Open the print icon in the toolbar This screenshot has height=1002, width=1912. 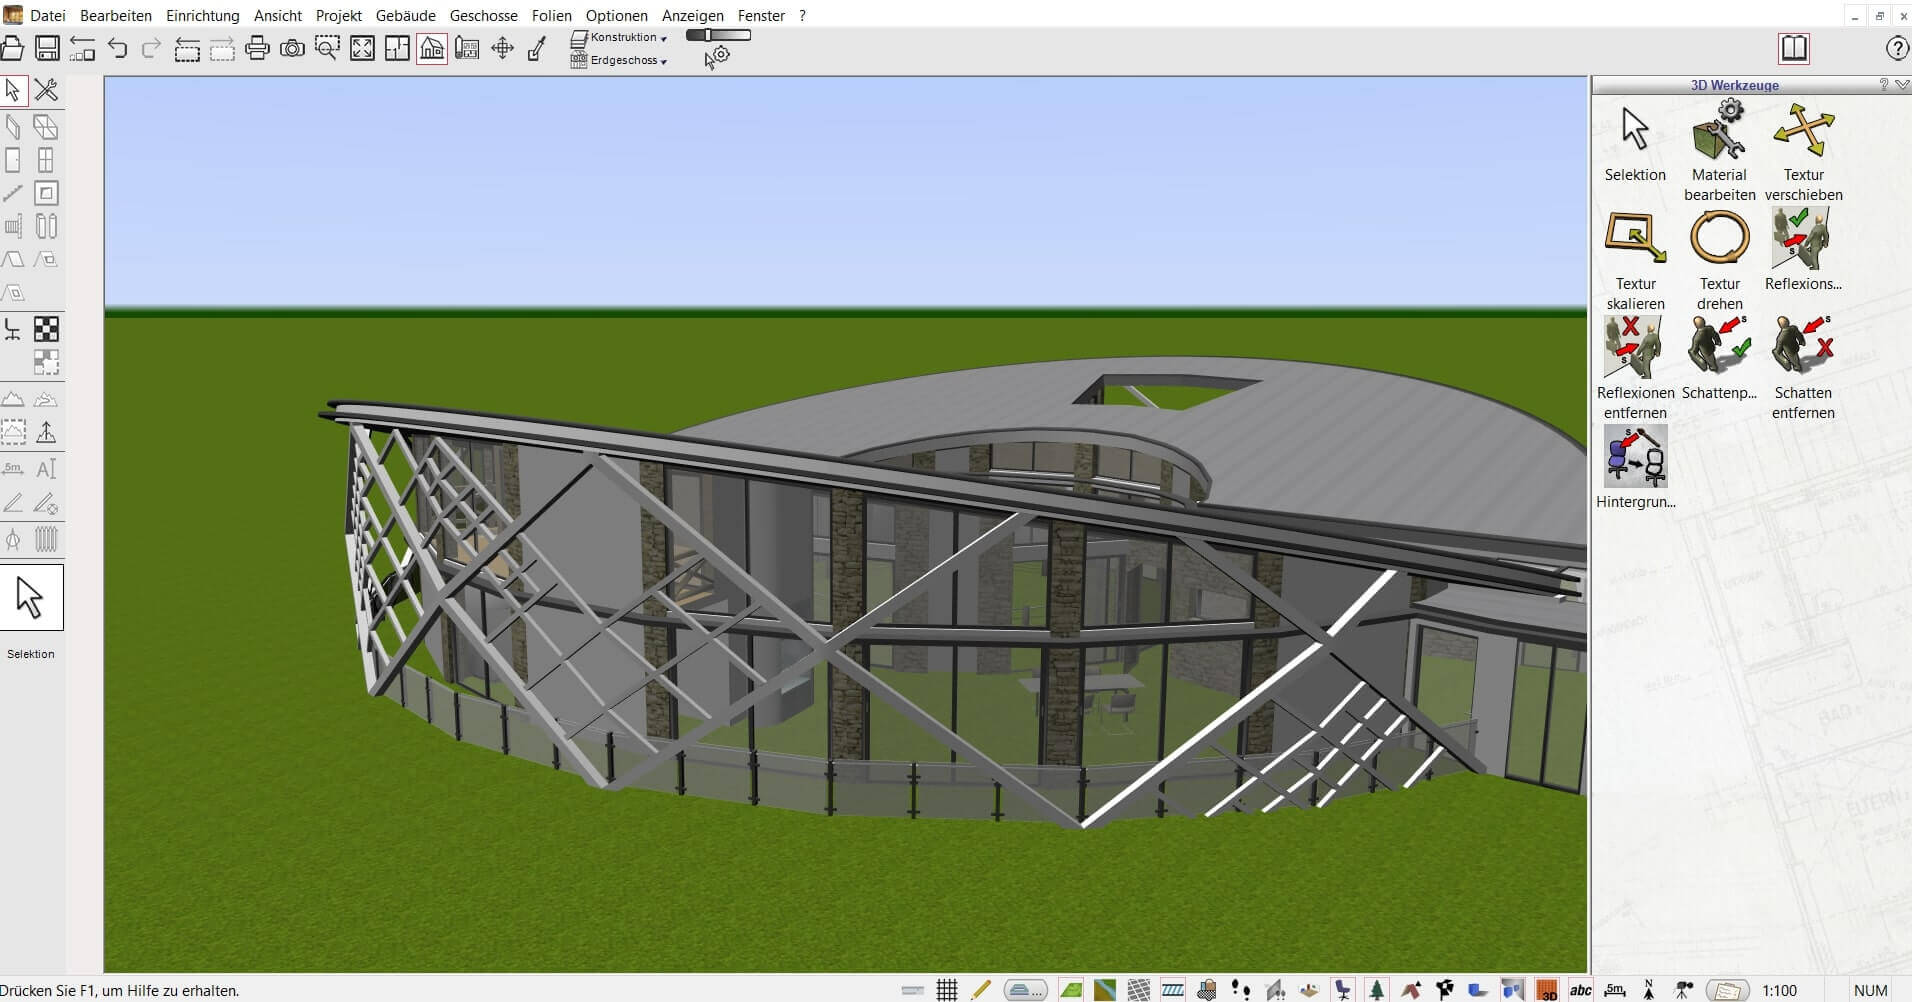coord(258,47)
